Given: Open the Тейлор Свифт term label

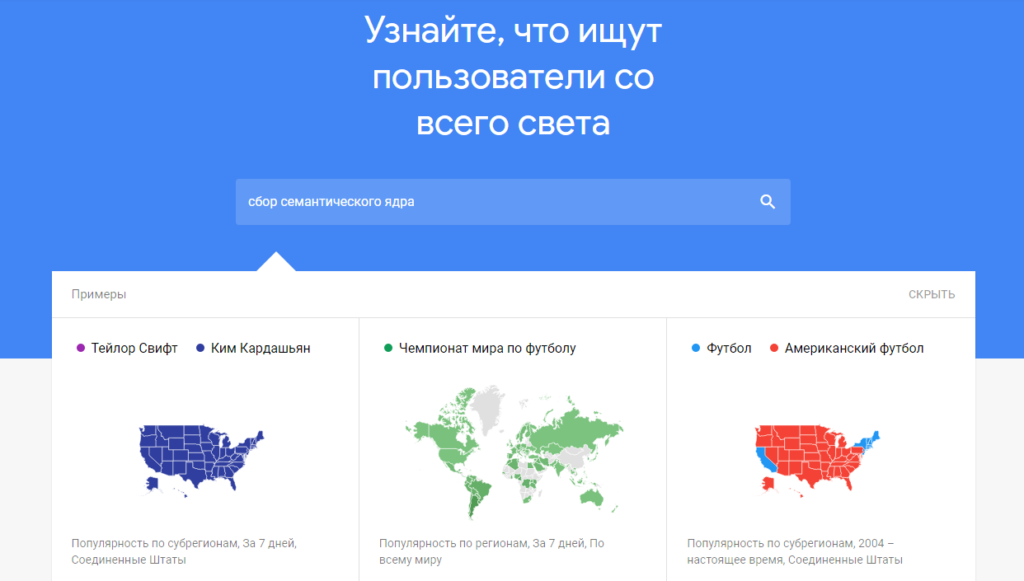Looking at the screenshot, I should (x=134, y=348).
